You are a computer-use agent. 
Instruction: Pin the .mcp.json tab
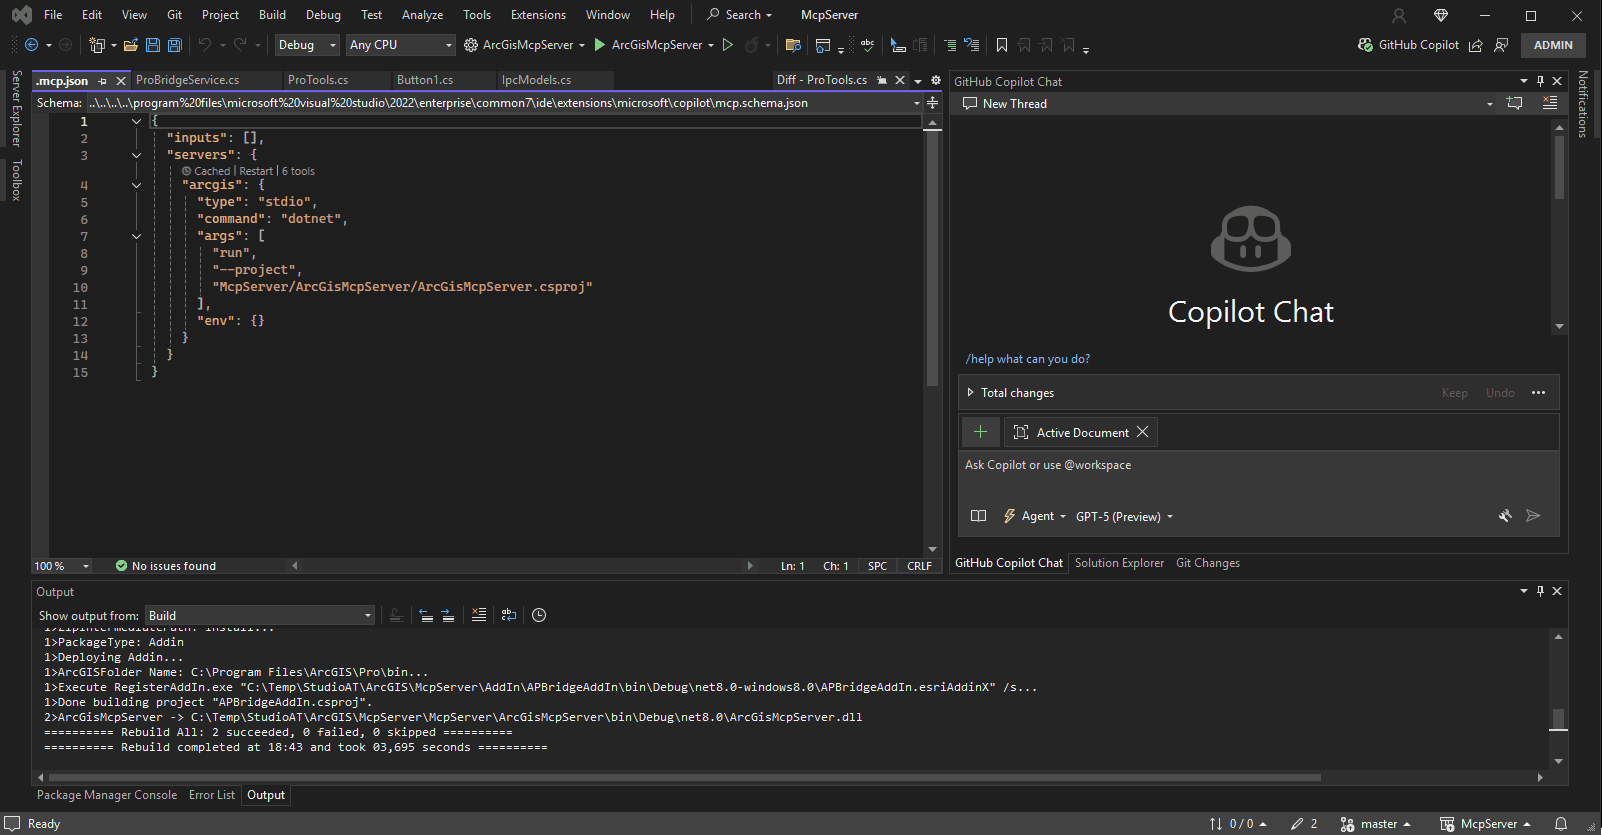tap(103, 81)
